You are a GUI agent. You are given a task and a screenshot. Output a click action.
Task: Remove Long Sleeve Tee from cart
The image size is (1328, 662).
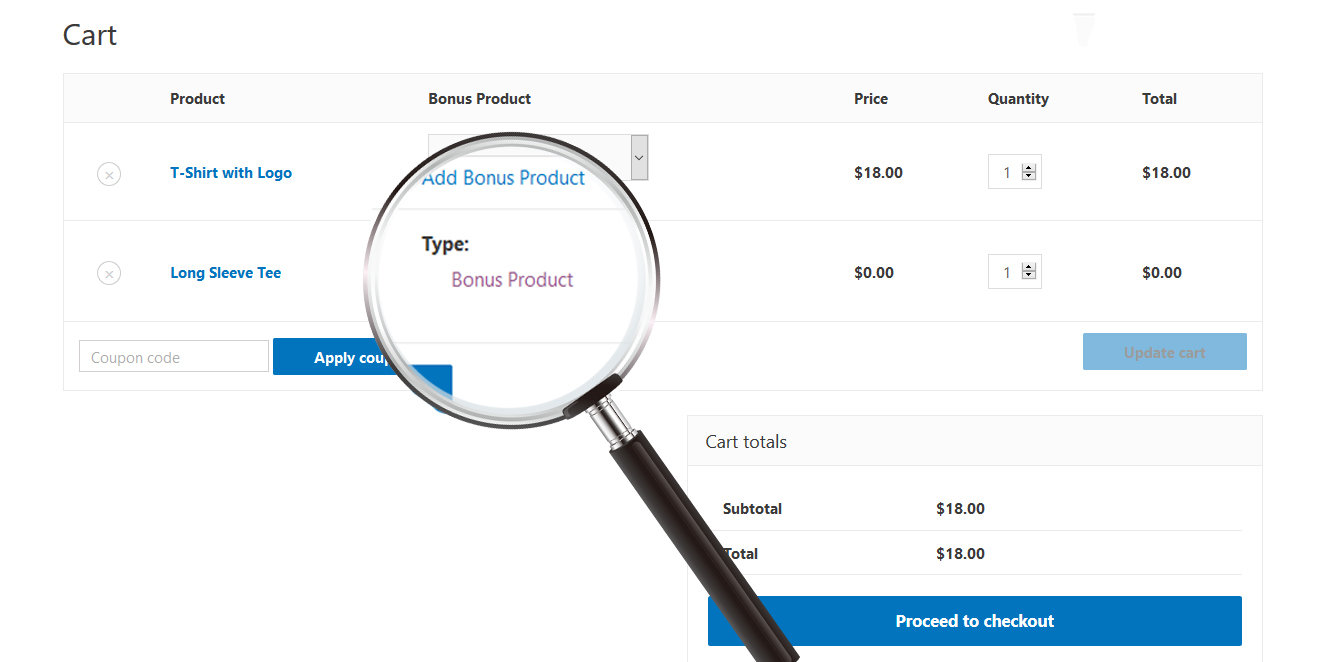(x=109, y=273)
